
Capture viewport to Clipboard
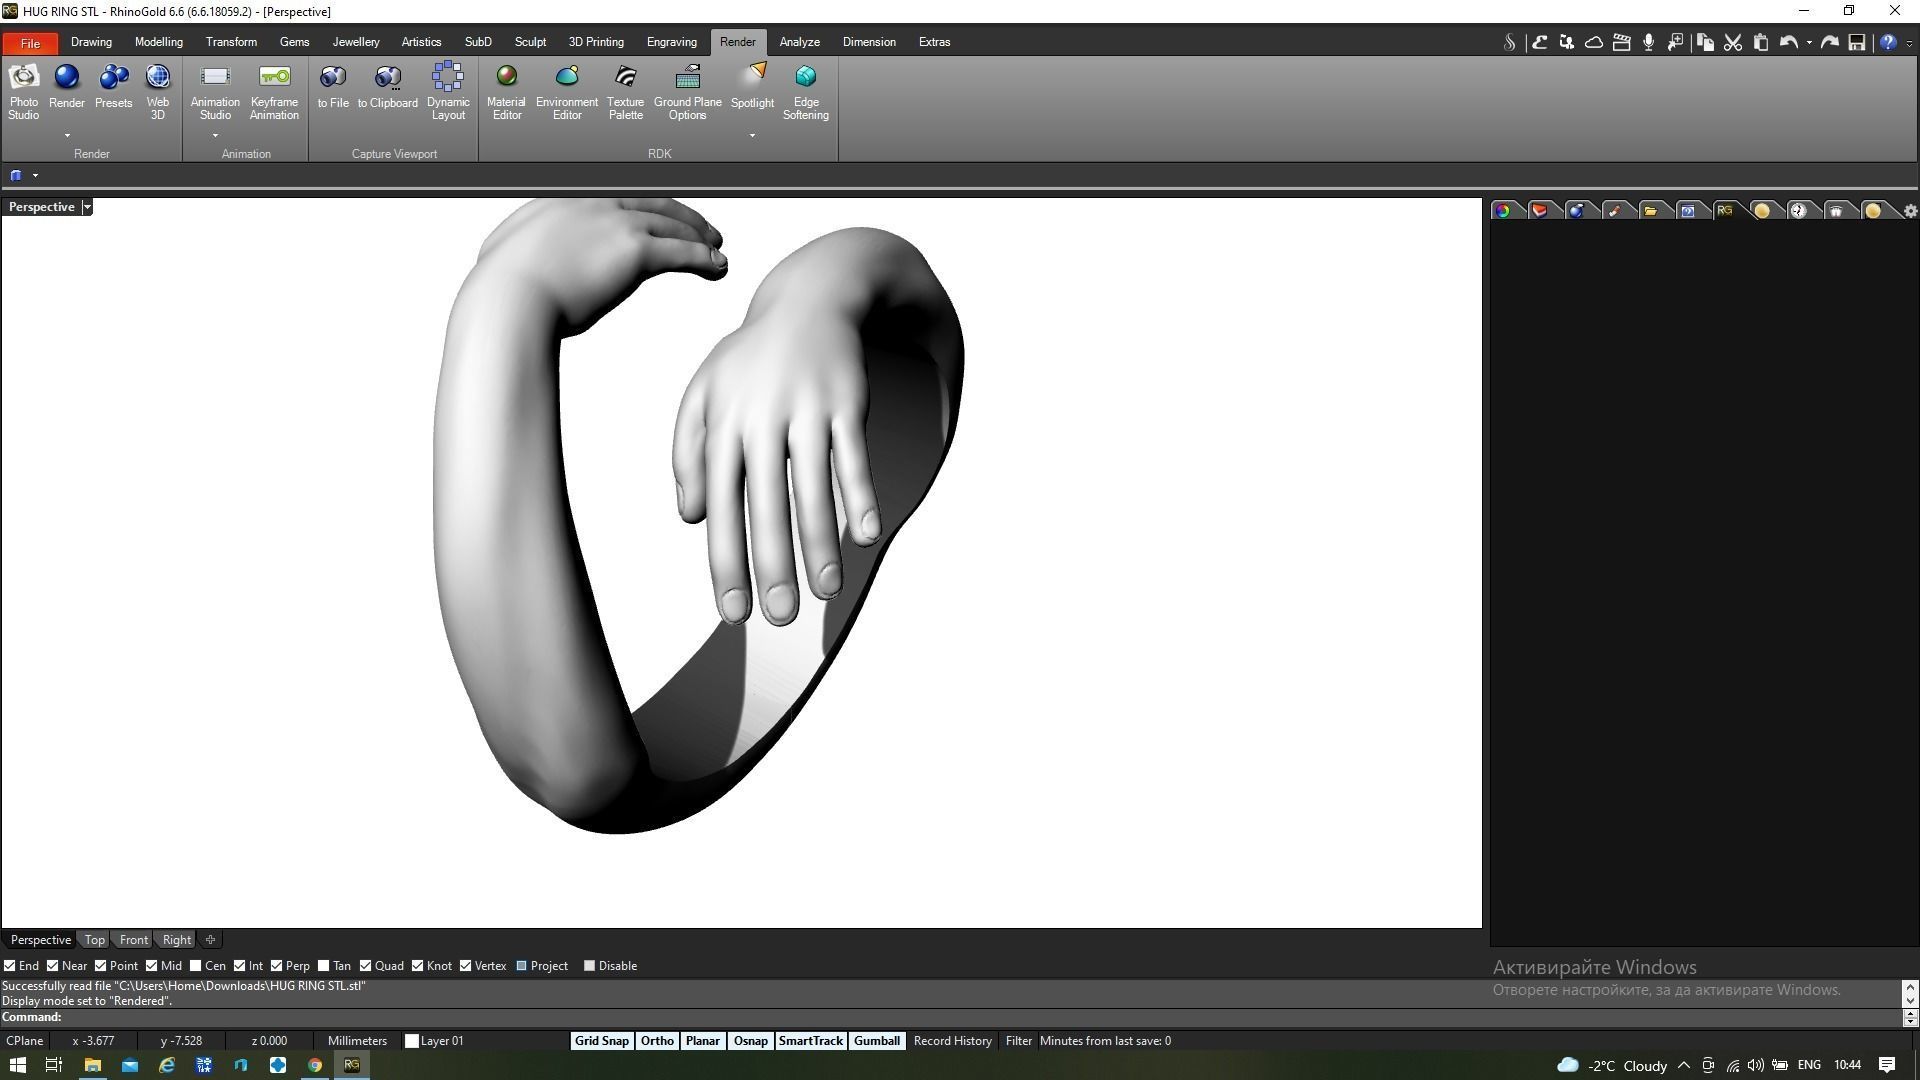click(388, 87)
